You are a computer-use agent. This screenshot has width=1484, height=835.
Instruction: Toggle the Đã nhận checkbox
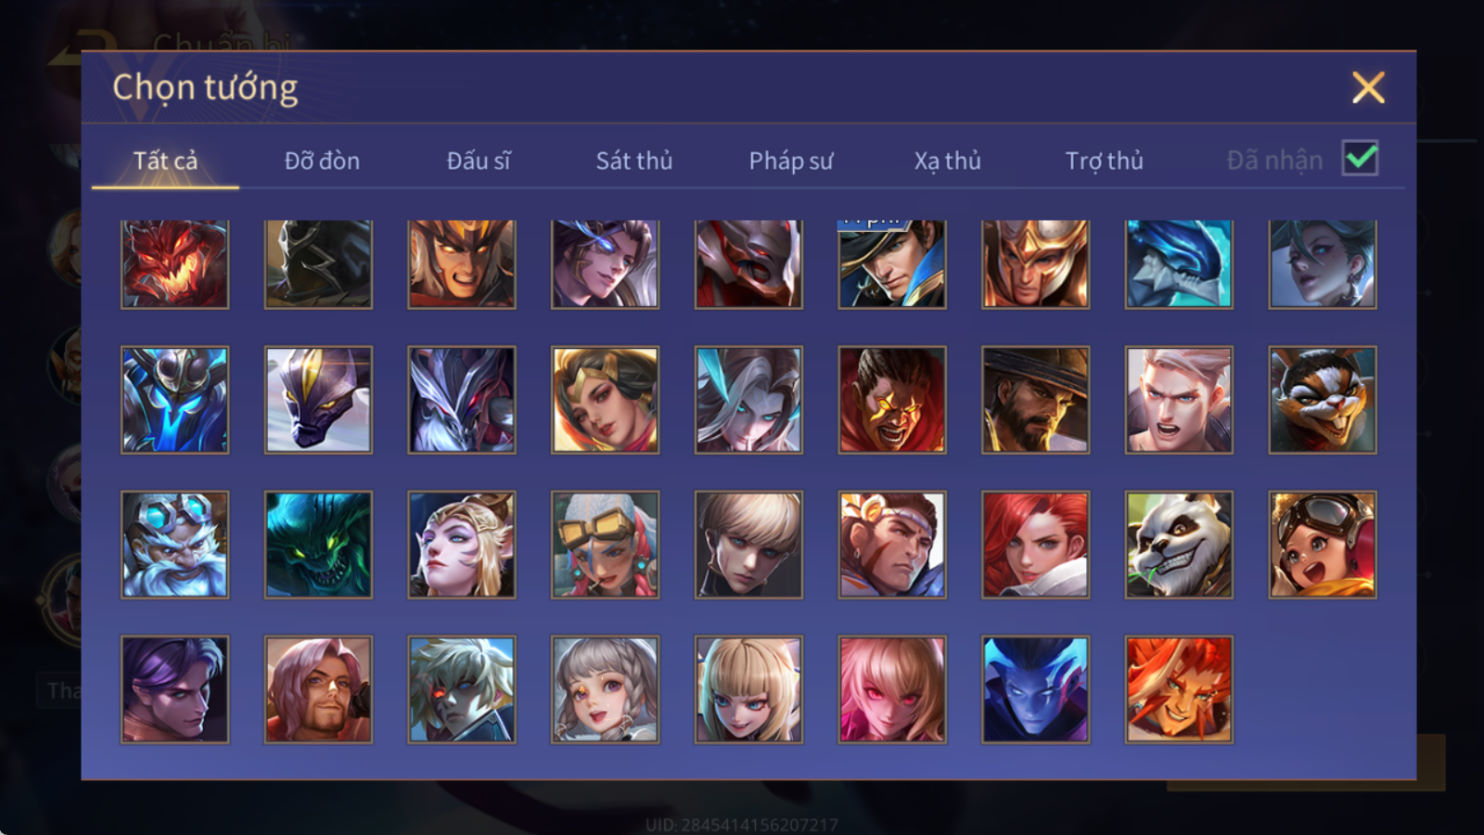point(1360,159)
